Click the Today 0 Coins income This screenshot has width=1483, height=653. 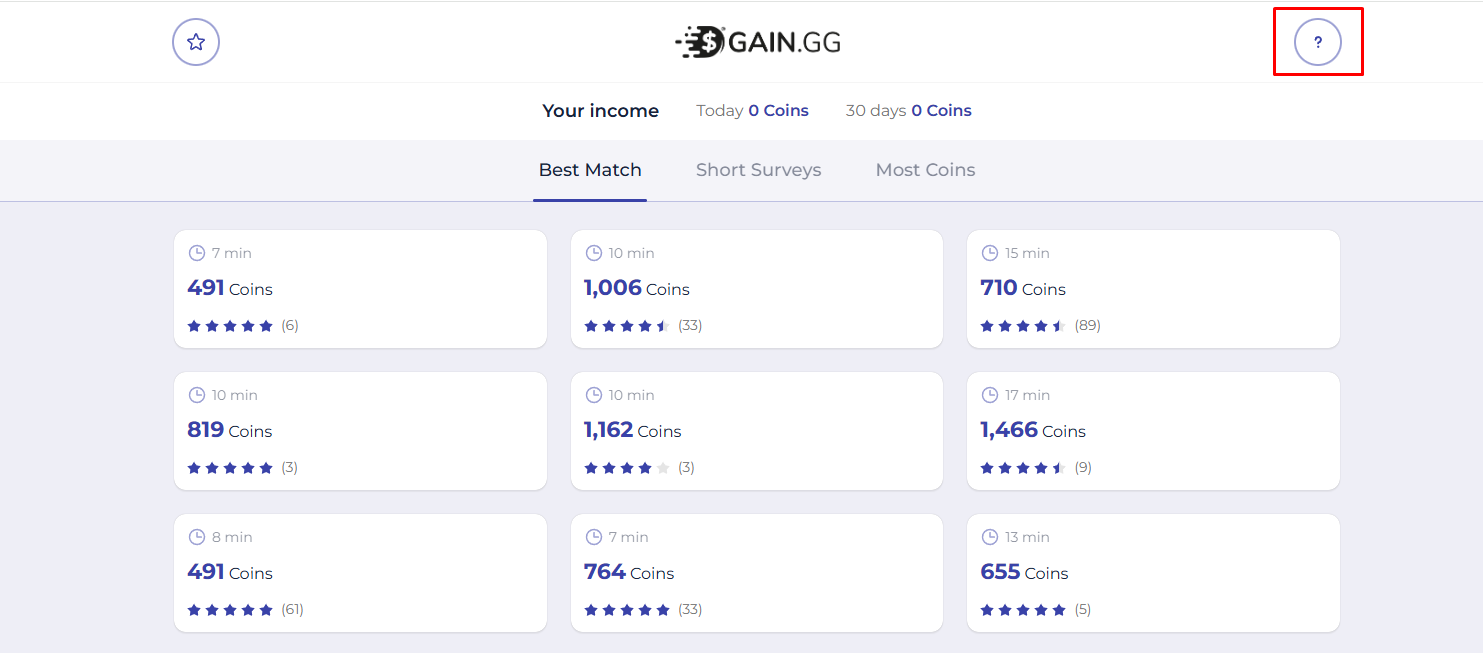(752, 111)
